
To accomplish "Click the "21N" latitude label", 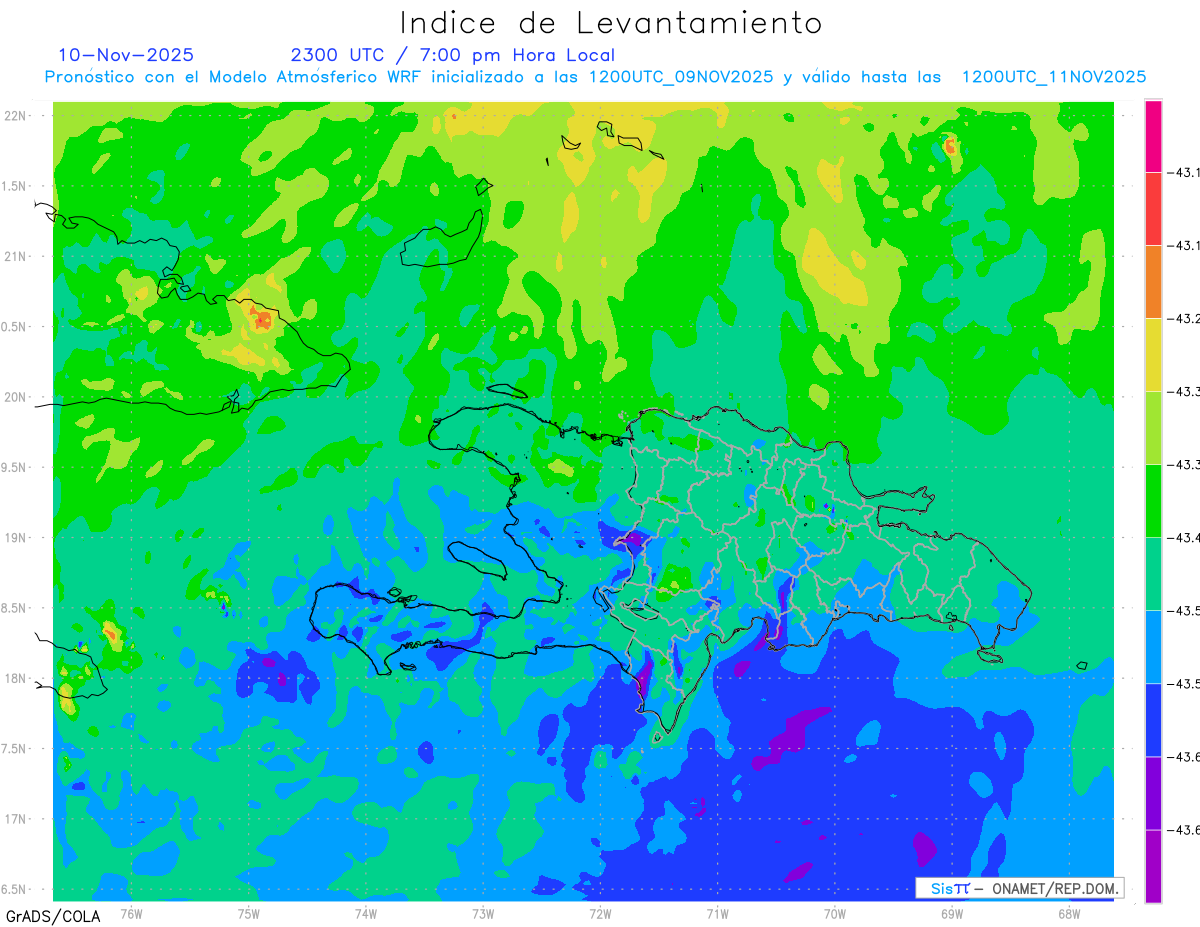I will (15, 256).
